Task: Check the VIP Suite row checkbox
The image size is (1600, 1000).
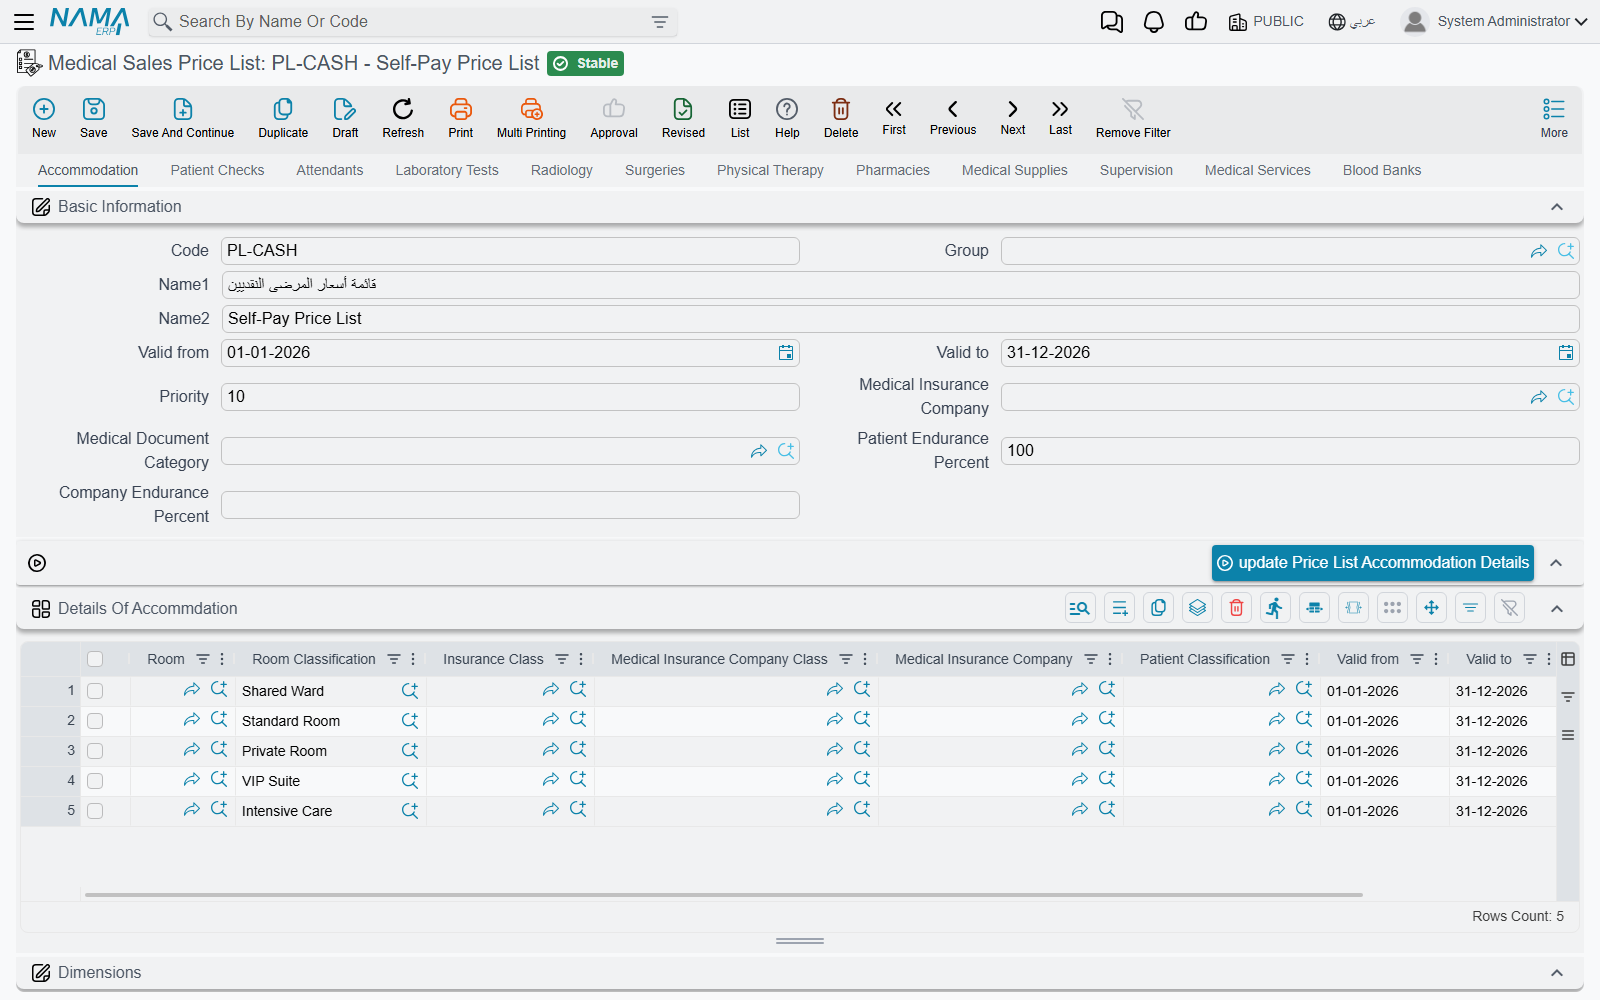Action: pyautogui.click(x=95, y=781)
